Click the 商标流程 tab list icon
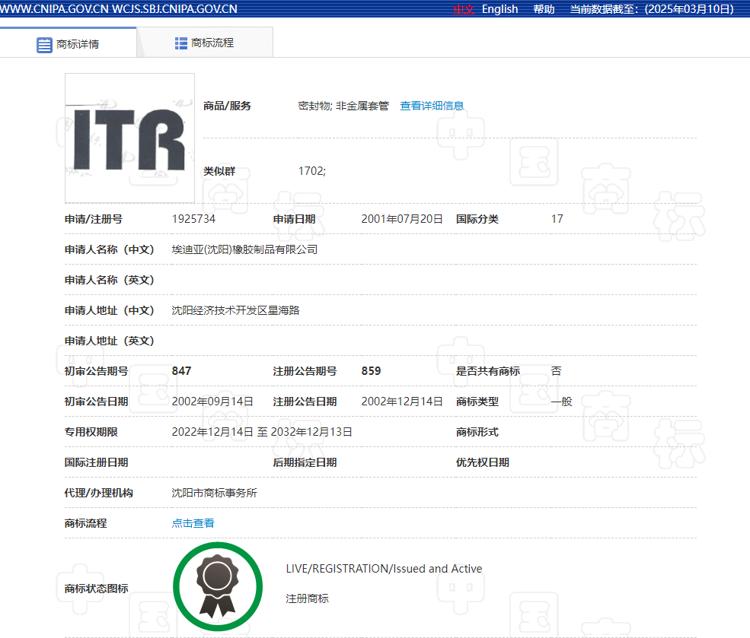 pos(181,43)
